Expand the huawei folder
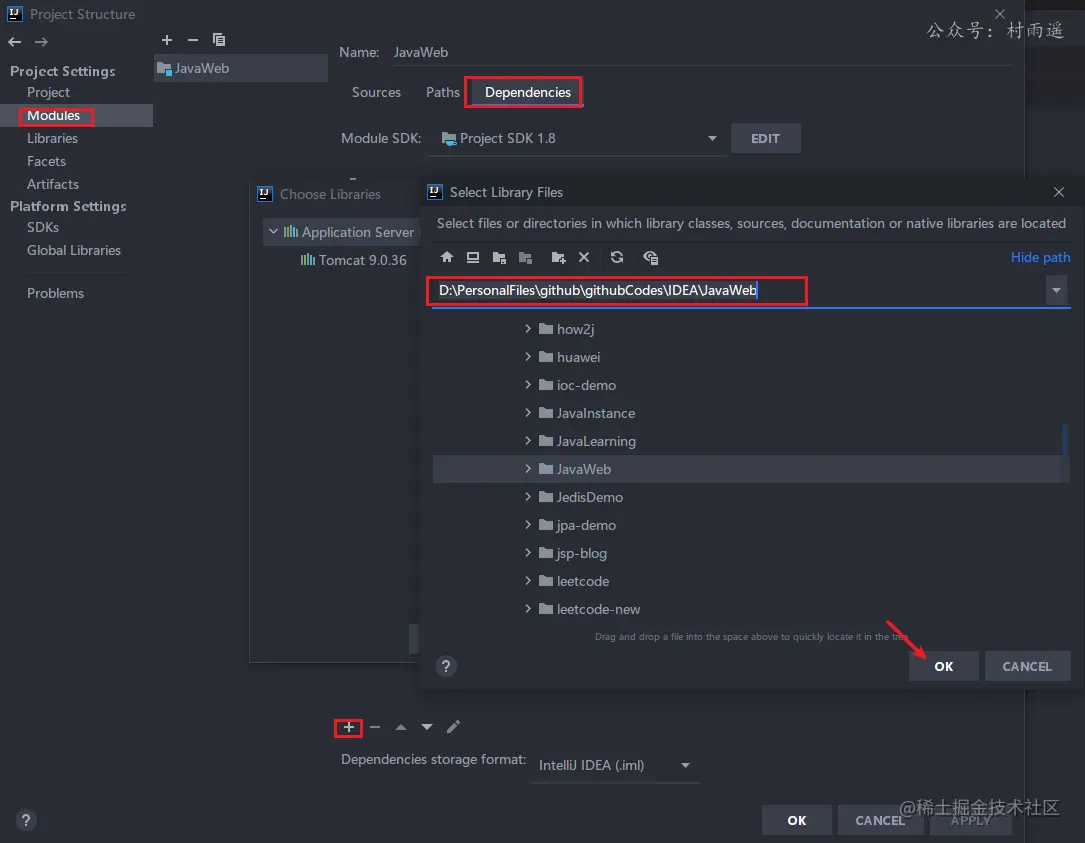The width and height of the screenshot is (1085, 843). tap(528, 356)
